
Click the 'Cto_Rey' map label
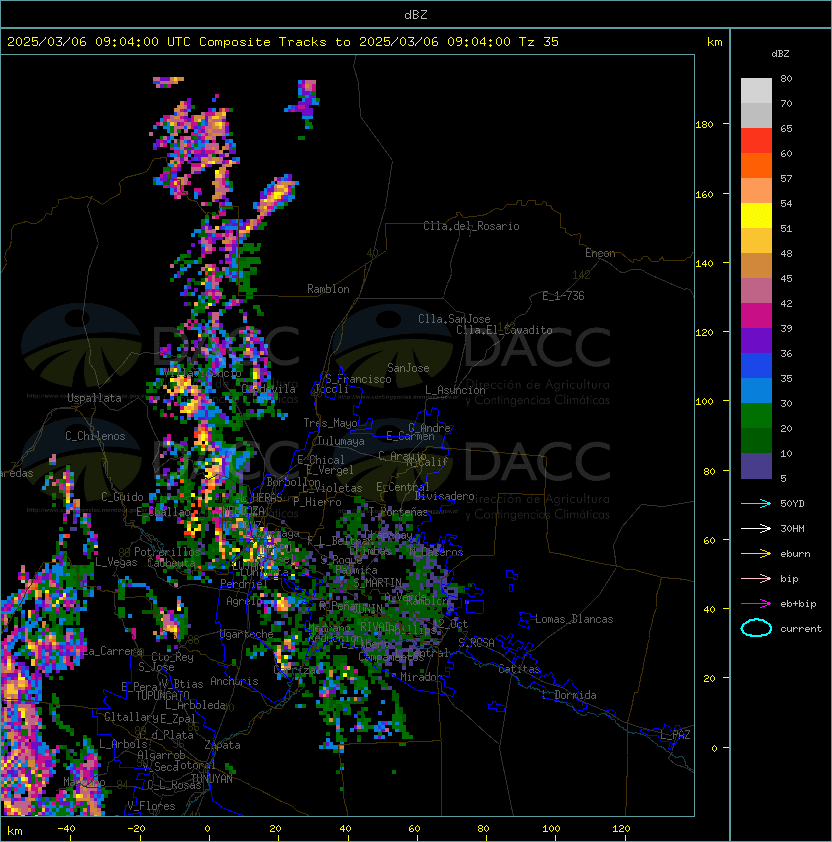click(x=172, y=657)
